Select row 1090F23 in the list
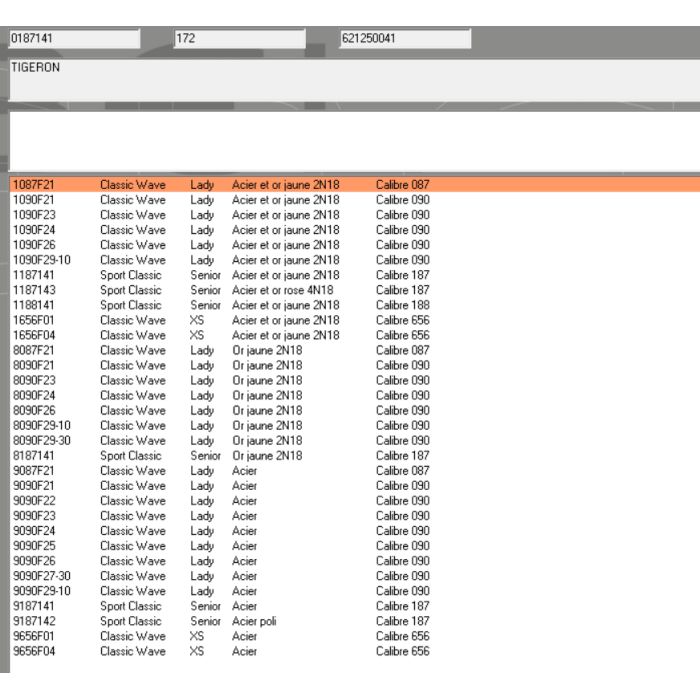The width and height of the screenshot is (700, 700). (354, 215)
